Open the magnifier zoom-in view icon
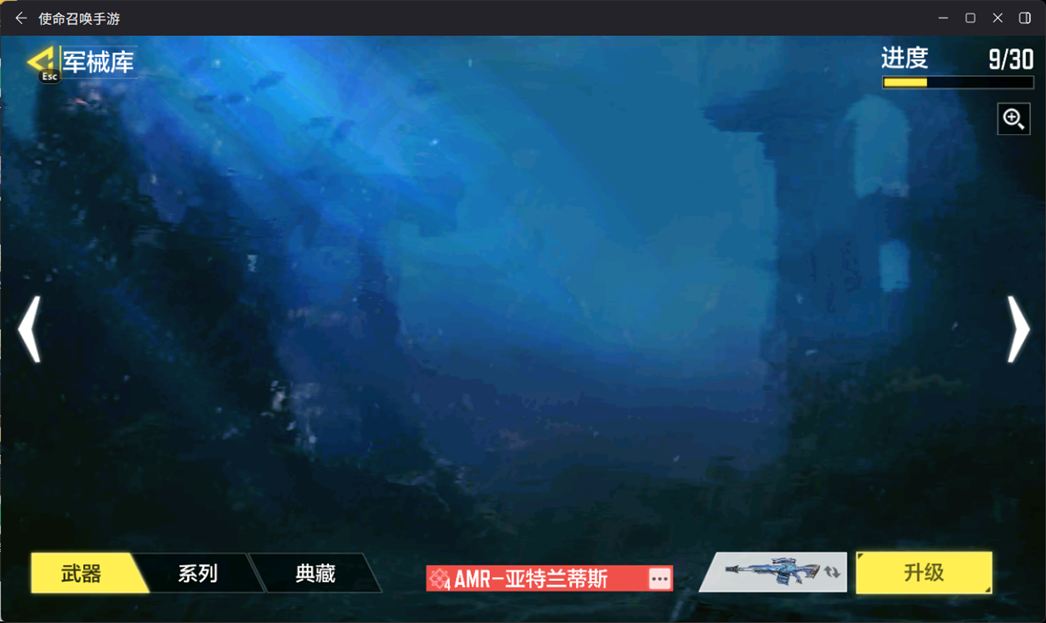The image size is (1046, 623). click(1013, 119)
